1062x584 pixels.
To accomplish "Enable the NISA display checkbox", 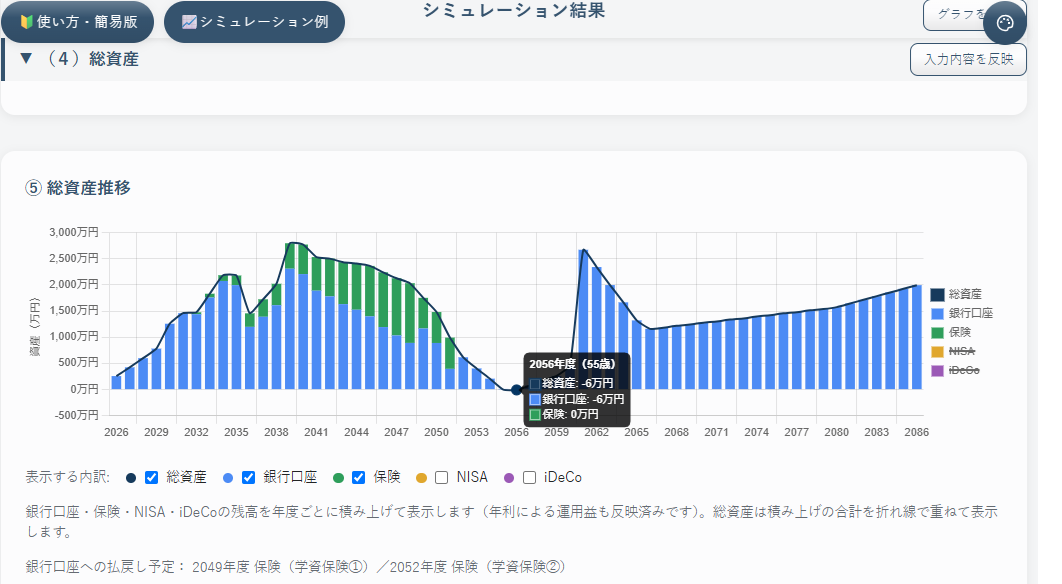I will point(442,478).
